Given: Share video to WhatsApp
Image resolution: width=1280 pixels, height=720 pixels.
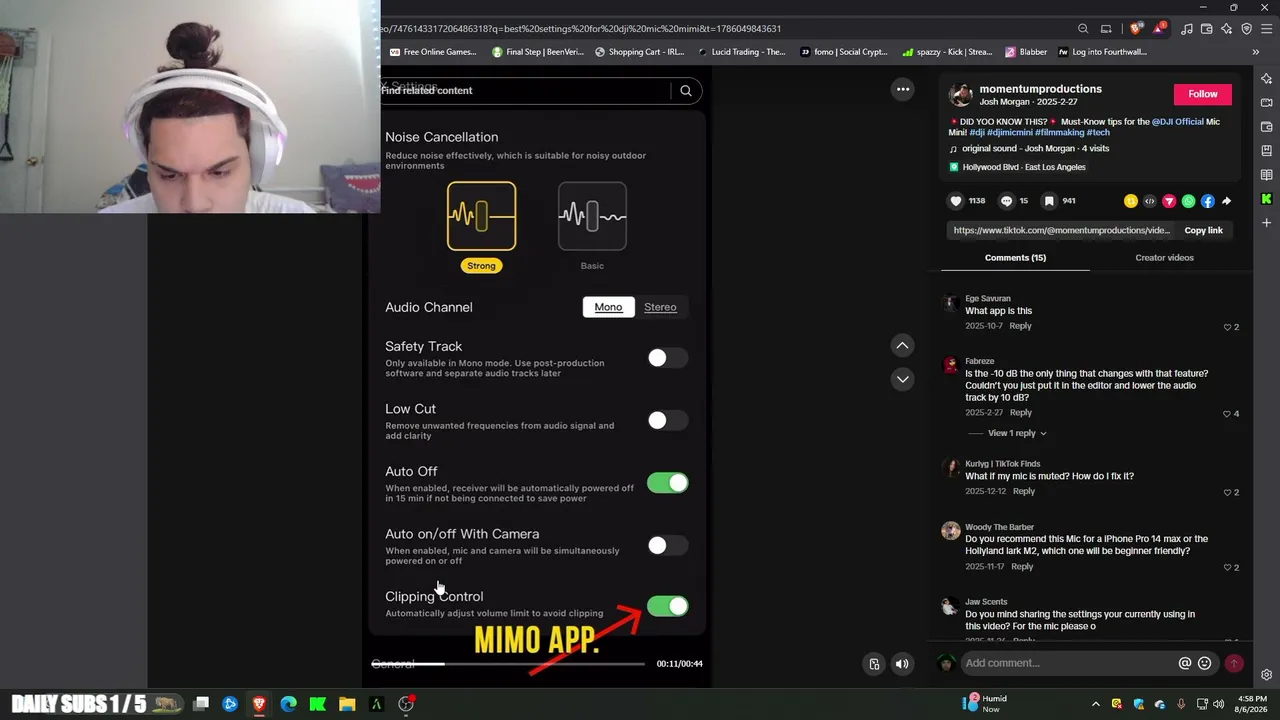Looking at the screenshot, I should 1188,201.
